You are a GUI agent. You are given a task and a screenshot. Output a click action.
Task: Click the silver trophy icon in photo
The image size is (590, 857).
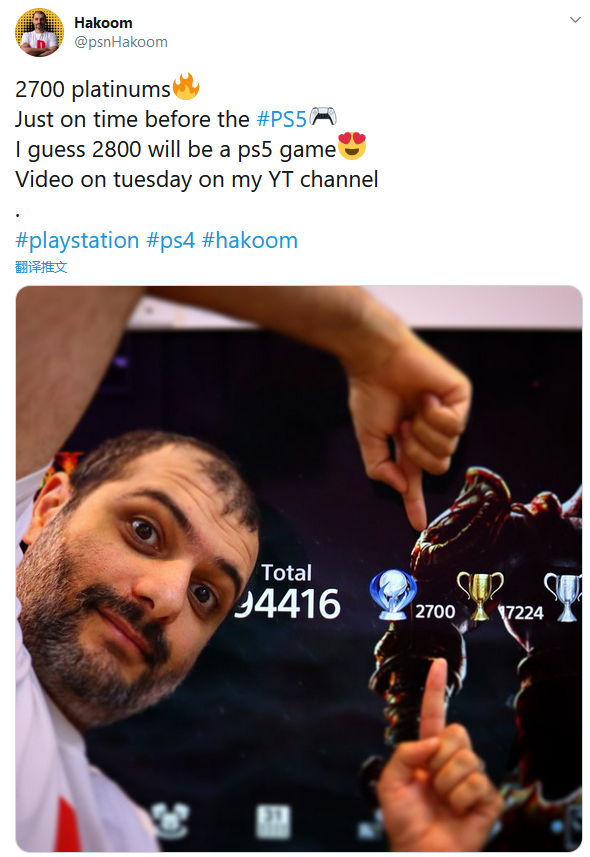pyautogui.click(x=564, y=597)
